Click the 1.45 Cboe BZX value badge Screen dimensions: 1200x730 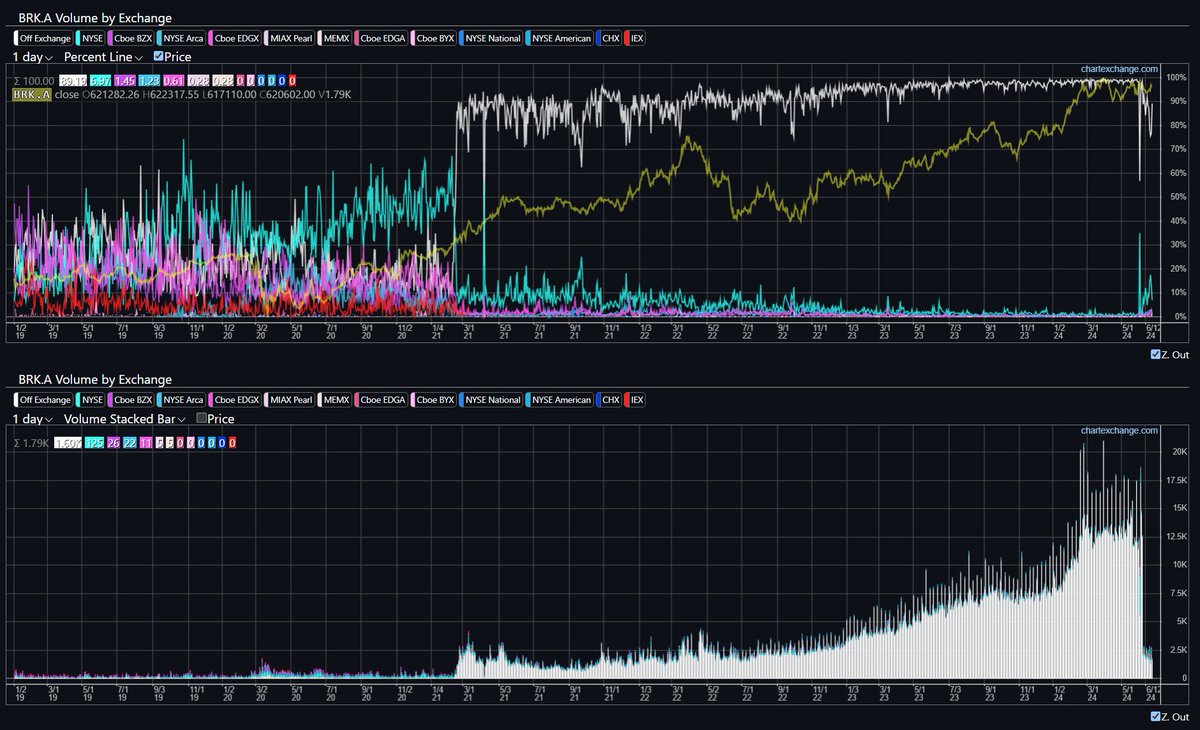pos(124,80)
